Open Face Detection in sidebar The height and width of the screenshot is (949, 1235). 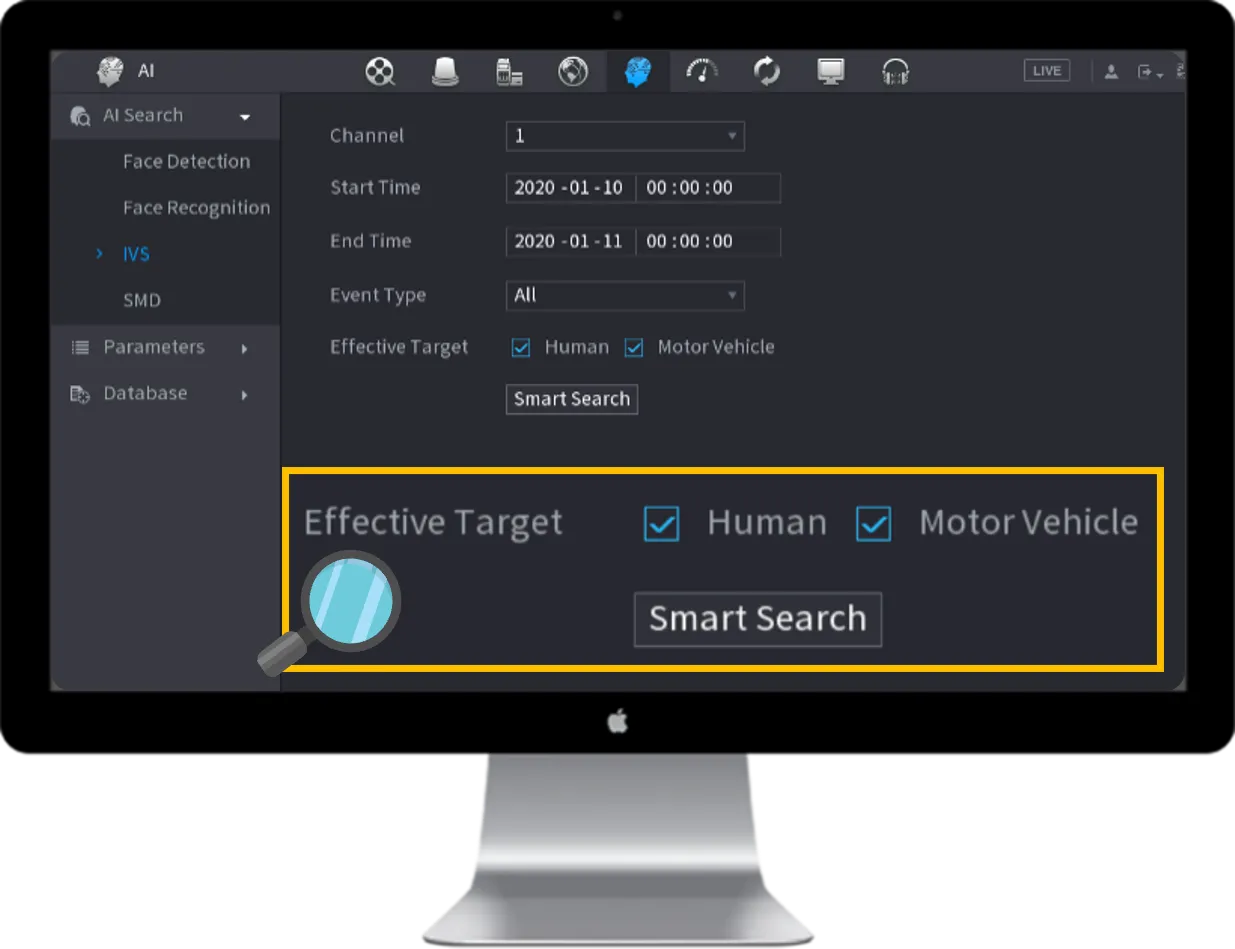point(186,161)
